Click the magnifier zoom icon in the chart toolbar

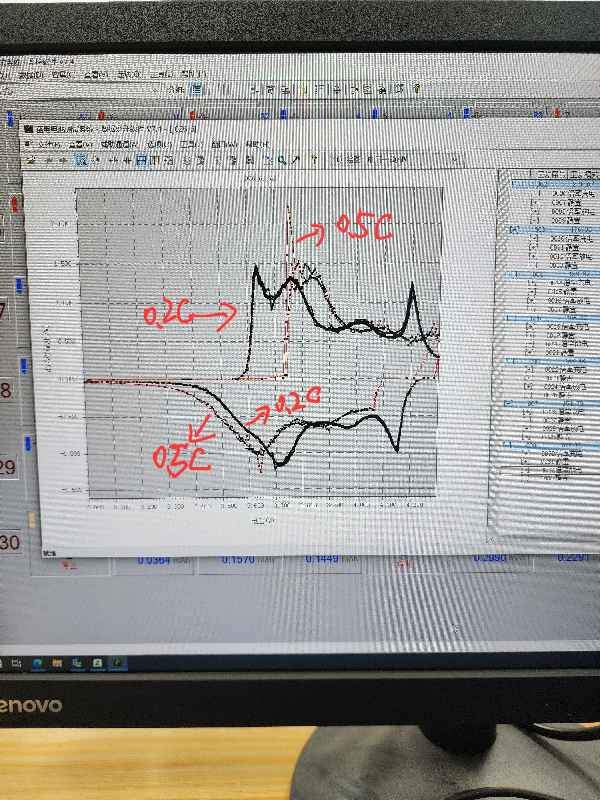click(282, 160)
